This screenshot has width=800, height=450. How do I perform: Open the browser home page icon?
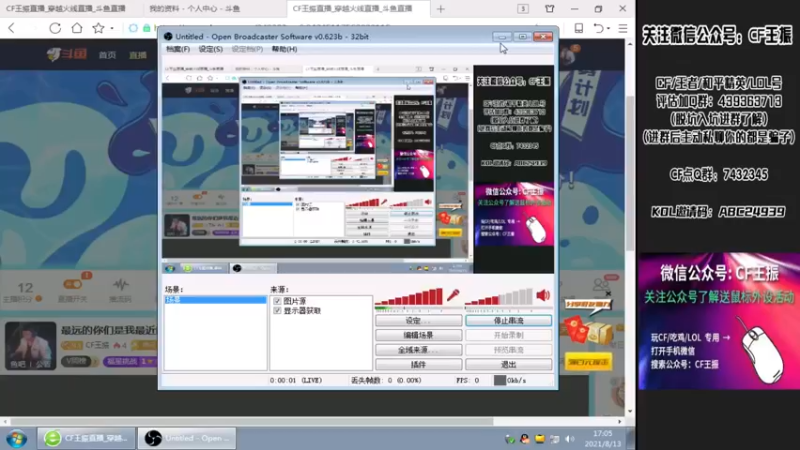coord(77,28)
